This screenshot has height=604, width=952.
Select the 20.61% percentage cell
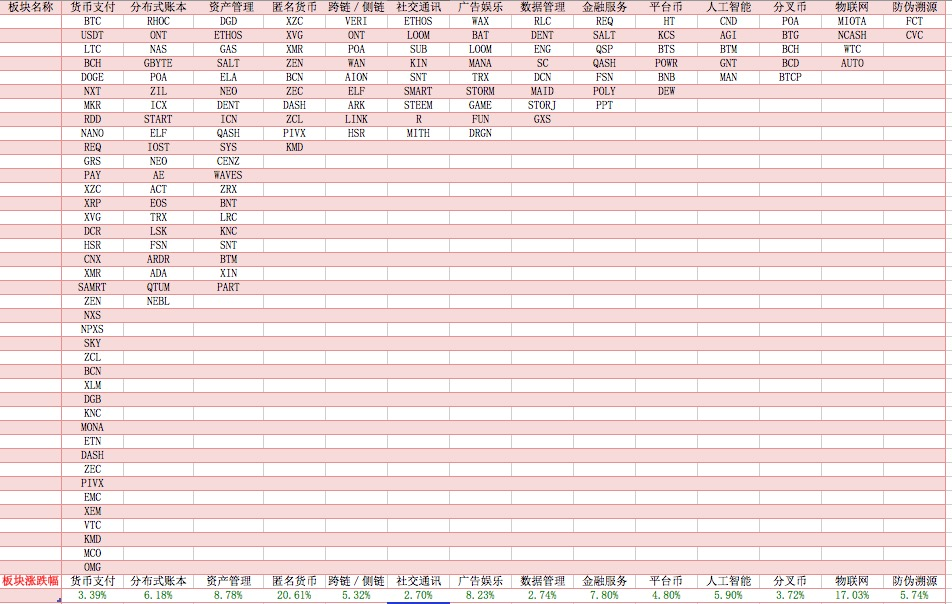[x=294, y=595]
